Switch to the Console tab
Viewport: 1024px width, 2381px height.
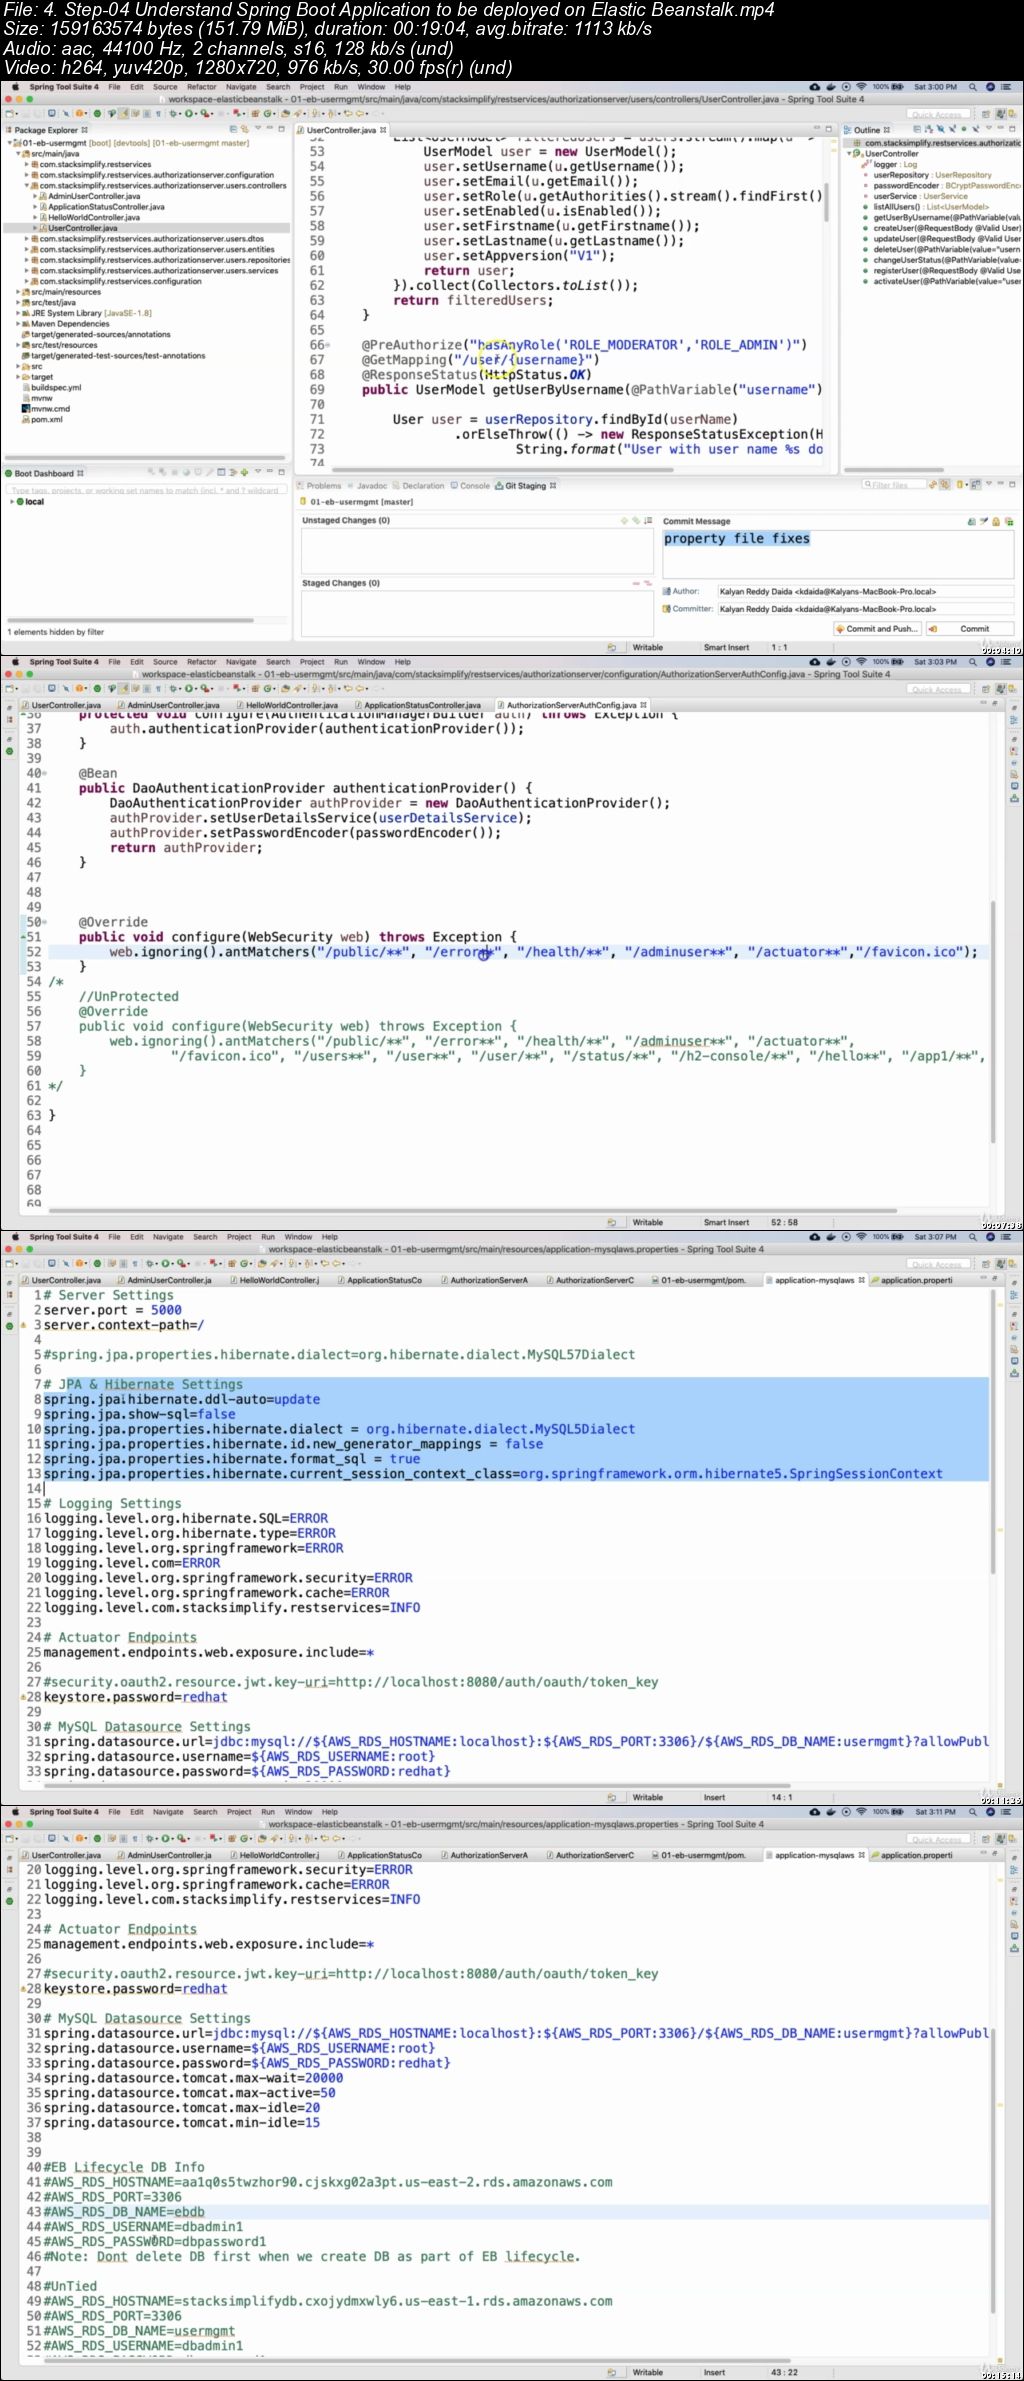pos(470,486)
